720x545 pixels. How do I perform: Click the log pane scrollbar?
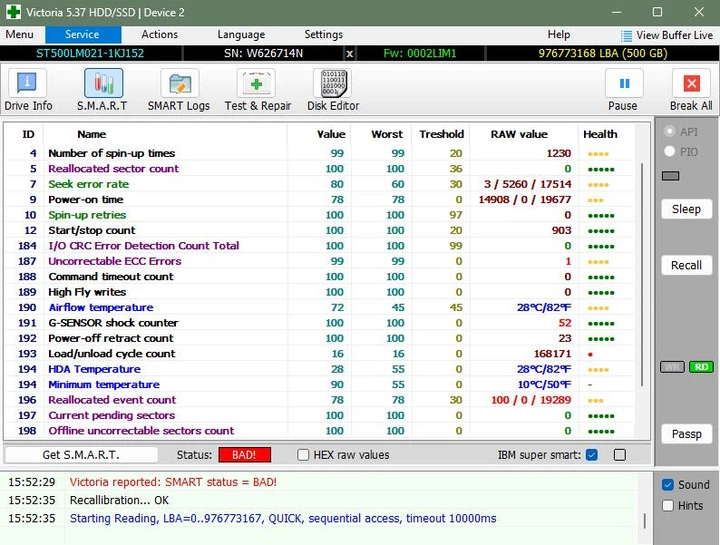pyautogui.click(x=645, y=521)
